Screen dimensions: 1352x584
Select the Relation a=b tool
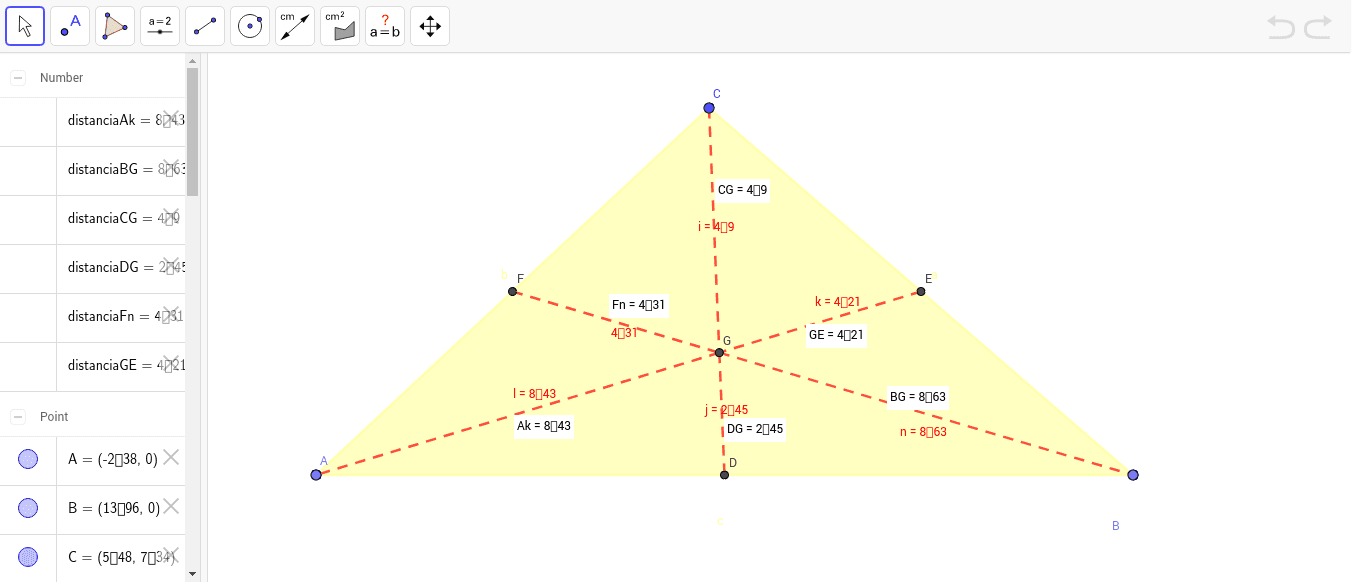tap(385, 26)
